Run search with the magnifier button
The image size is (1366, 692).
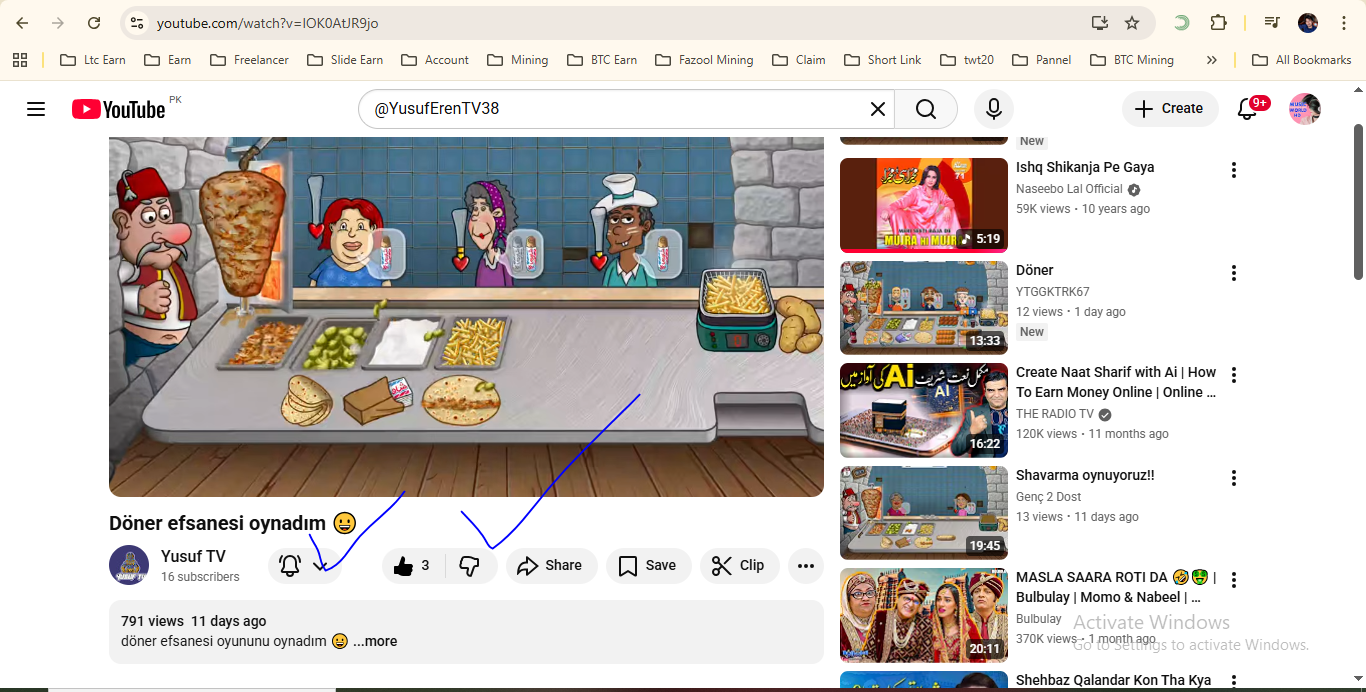[926, 109]
